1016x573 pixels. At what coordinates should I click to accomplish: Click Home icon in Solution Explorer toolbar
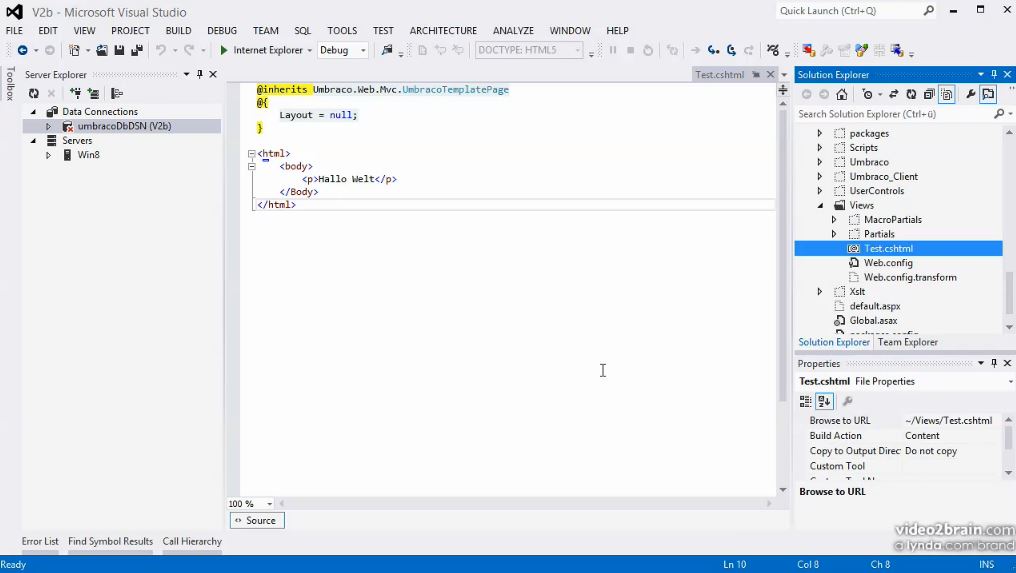click(842, 95)
